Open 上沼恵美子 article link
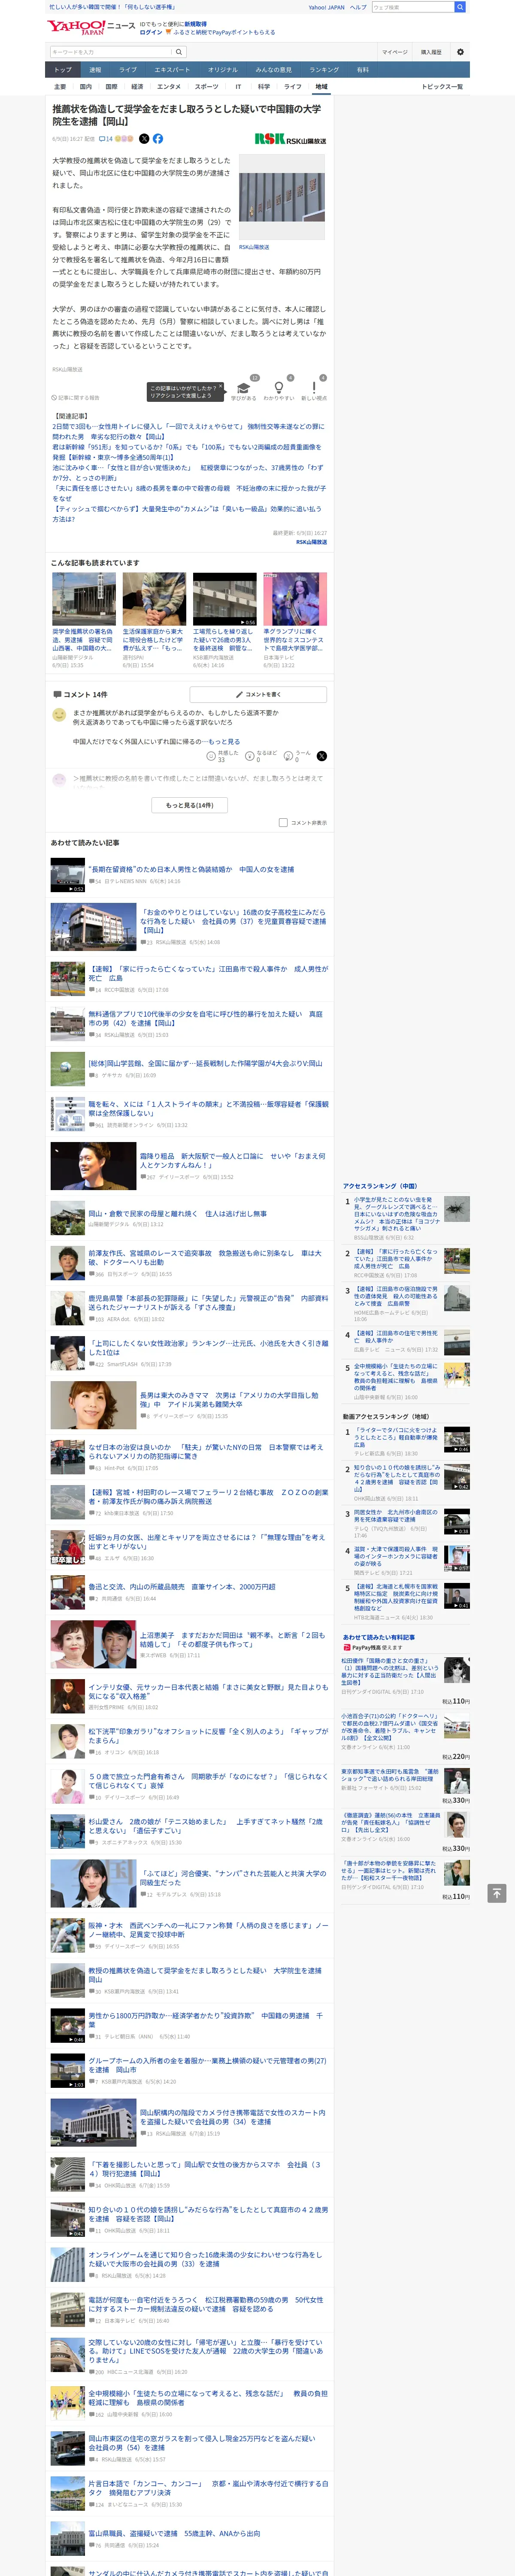Viewport: 515px width, 2576px height. pyautogui.click(x=232, y=1640)
